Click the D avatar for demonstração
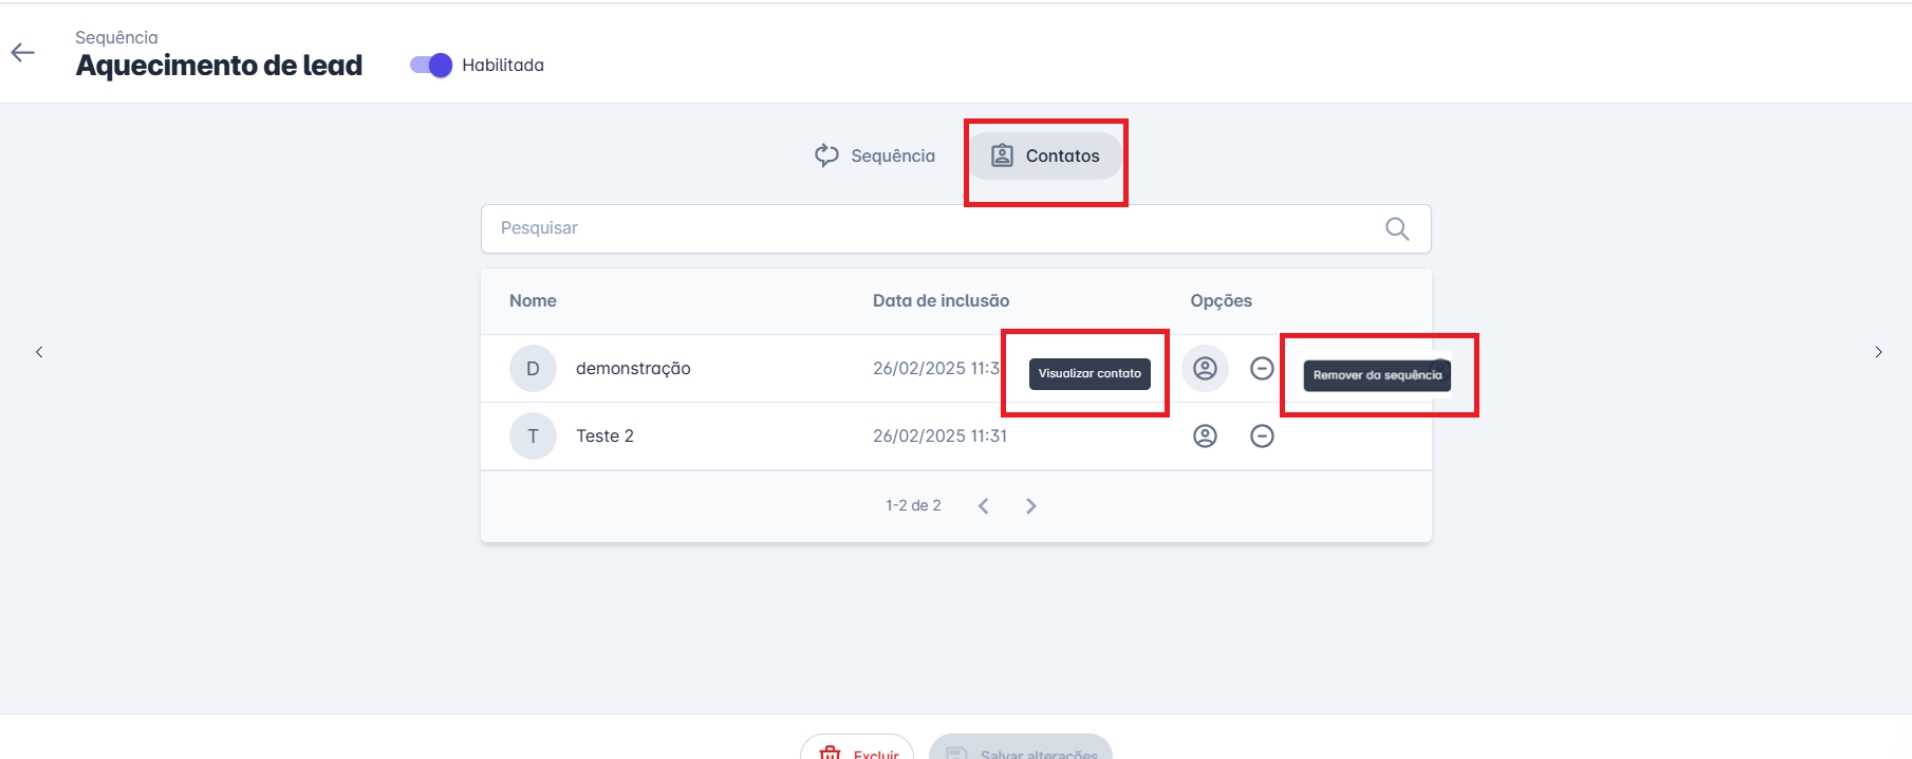Viewport: 1912px width, 759px height. [533, 369]
